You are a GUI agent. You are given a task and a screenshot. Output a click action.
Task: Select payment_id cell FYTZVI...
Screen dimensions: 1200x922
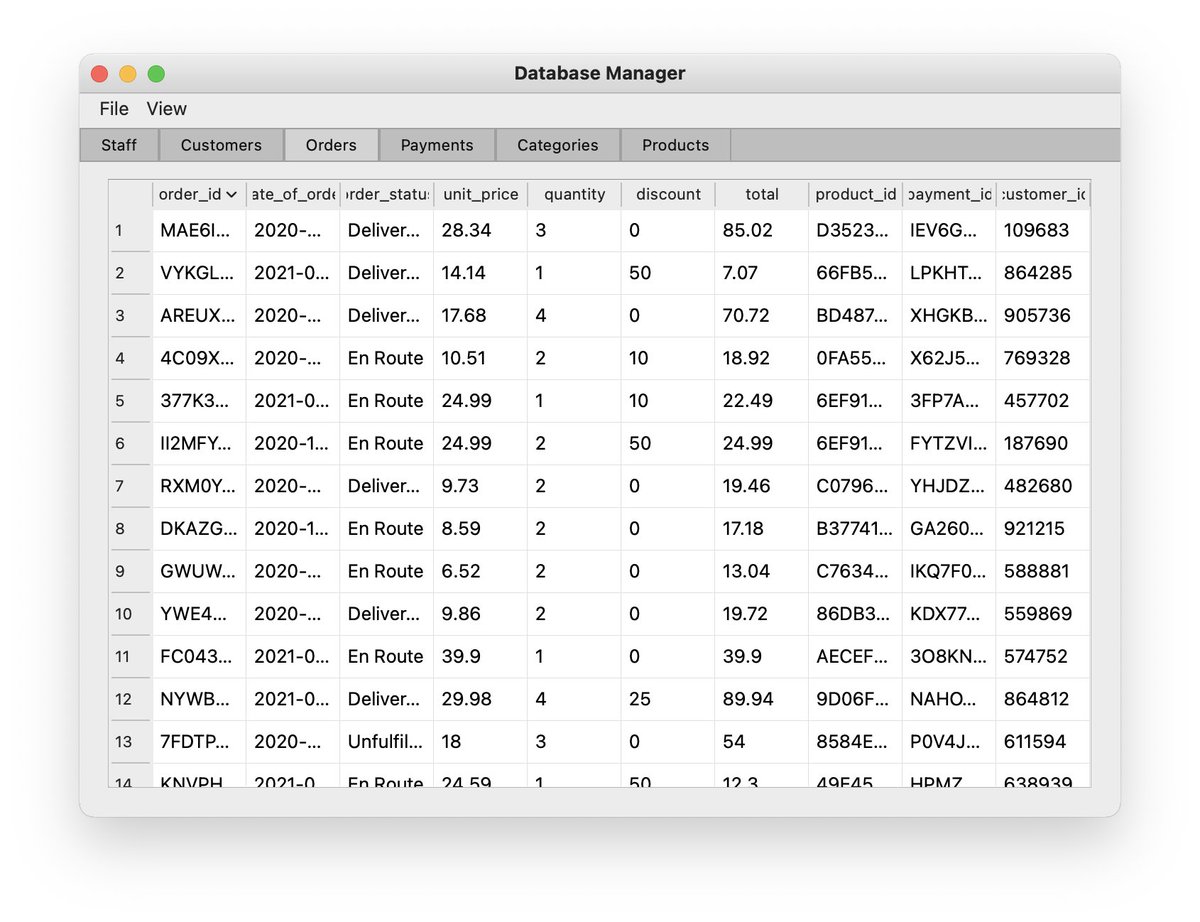point(949,443)
